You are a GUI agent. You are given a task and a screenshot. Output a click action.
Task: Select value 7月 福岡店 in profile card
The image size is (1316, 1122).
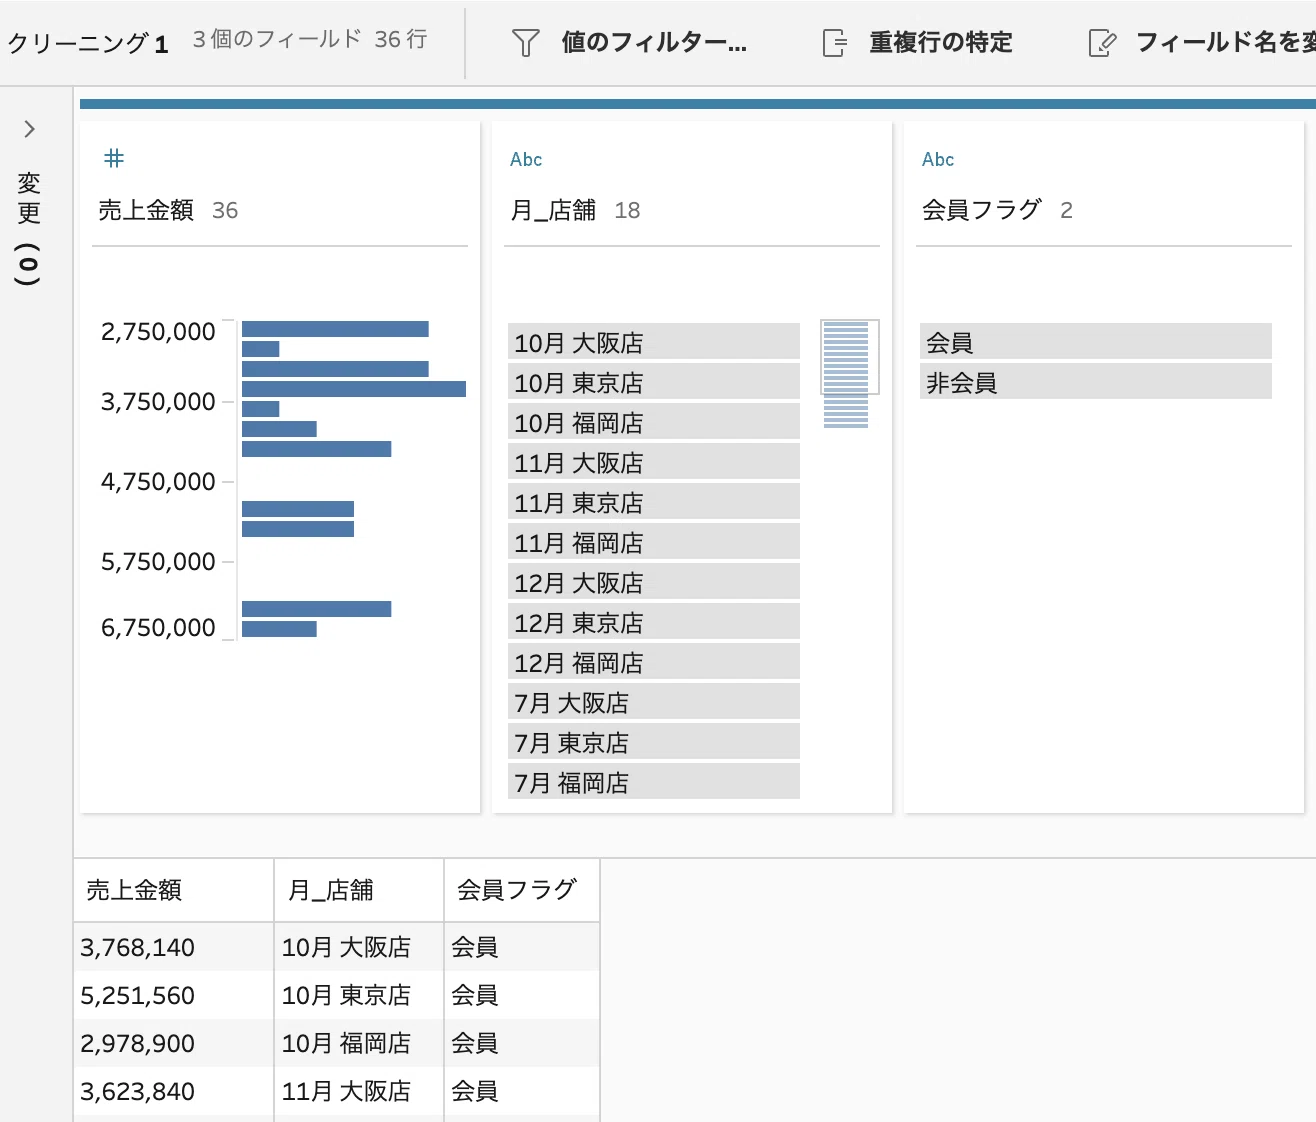(x=654, y=782)
